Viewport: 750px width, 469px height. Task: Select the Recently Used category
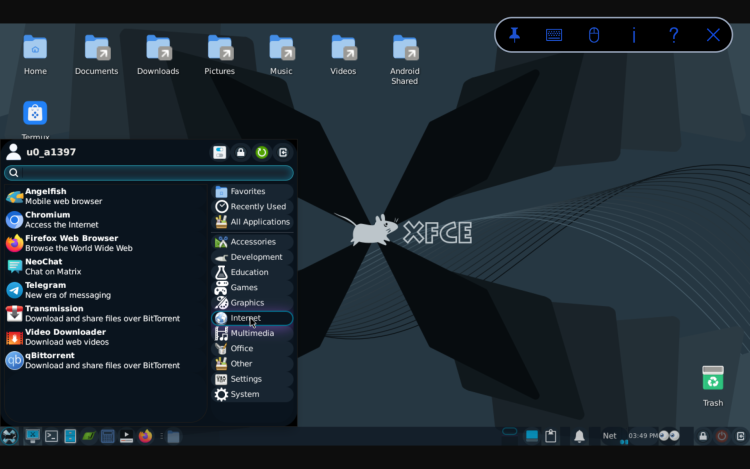coord(252,207)
